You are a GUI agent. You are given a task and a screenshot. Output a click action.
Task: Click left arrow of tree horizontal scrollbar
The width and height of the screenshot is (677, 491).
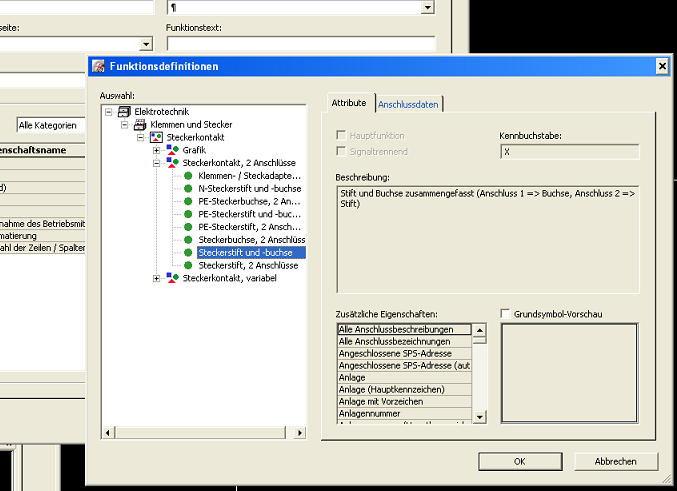click(108, 432)
